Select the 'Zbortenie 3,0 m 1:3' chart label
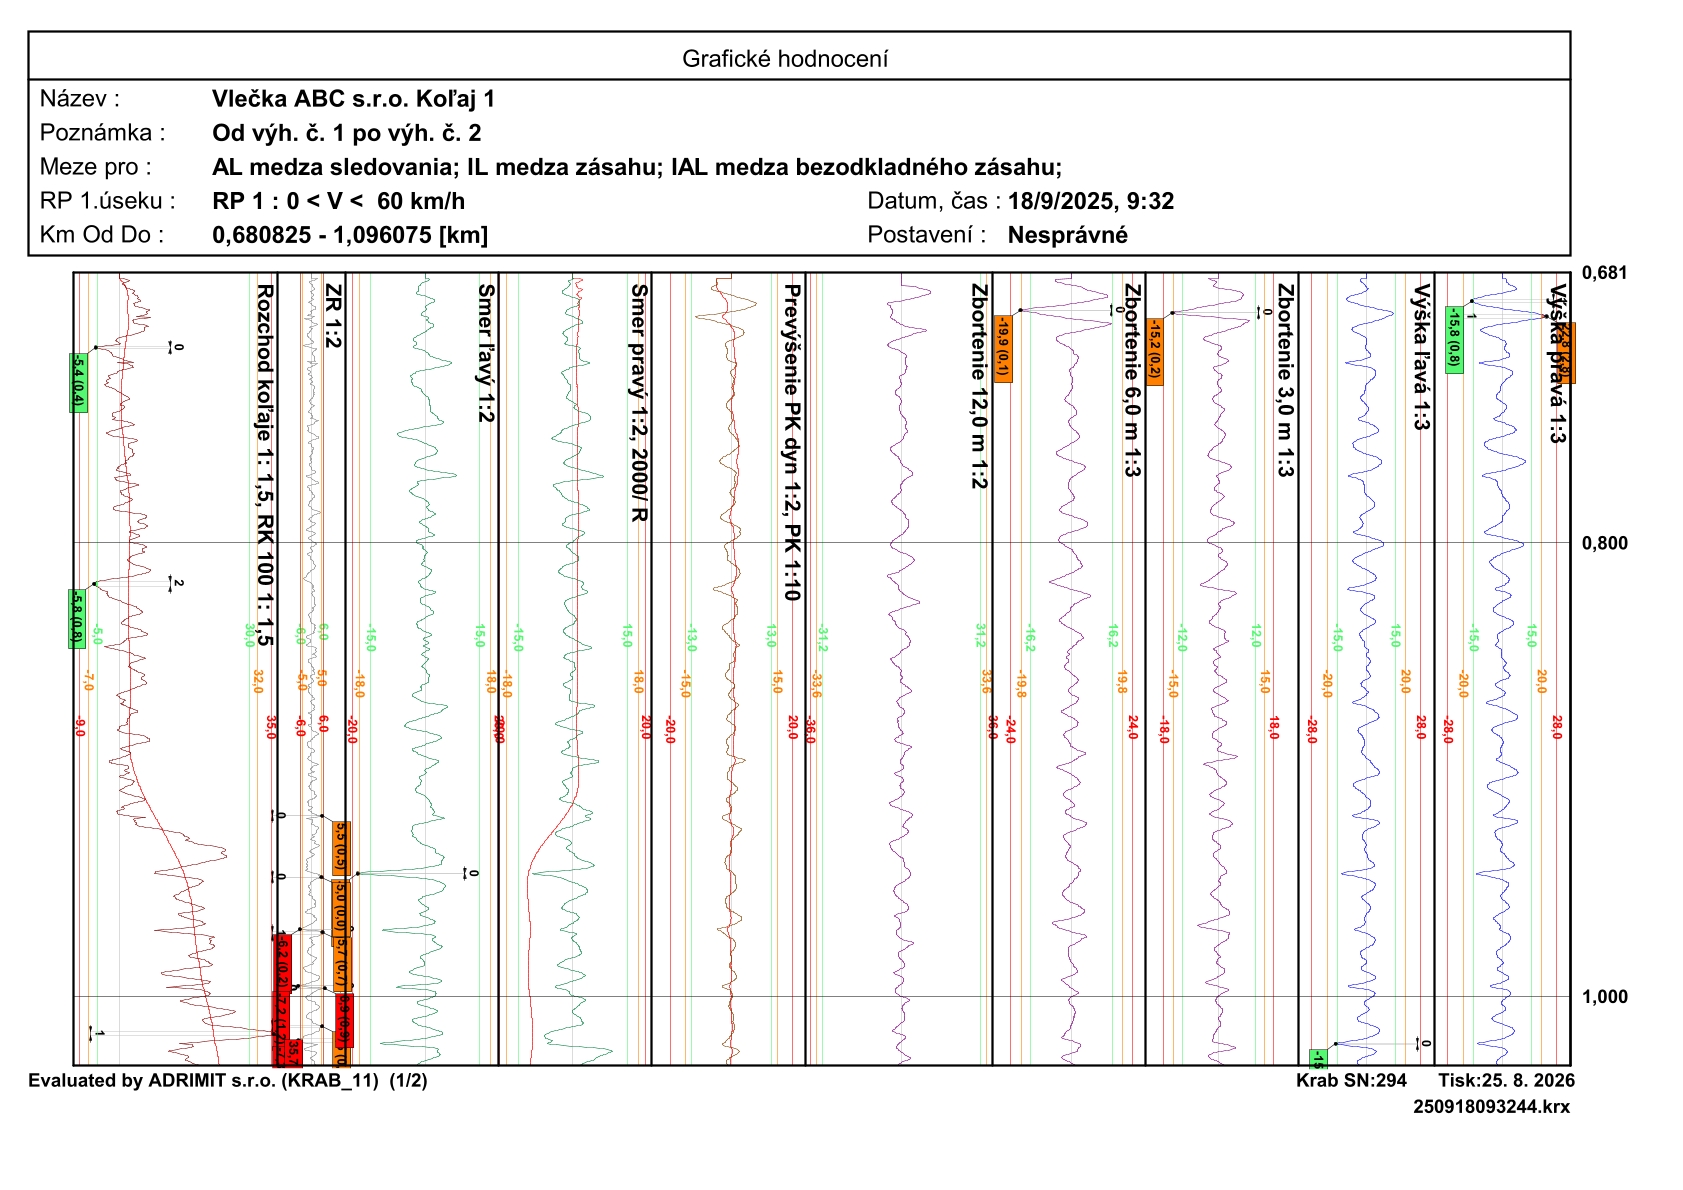 click(x=1285, y=380)
